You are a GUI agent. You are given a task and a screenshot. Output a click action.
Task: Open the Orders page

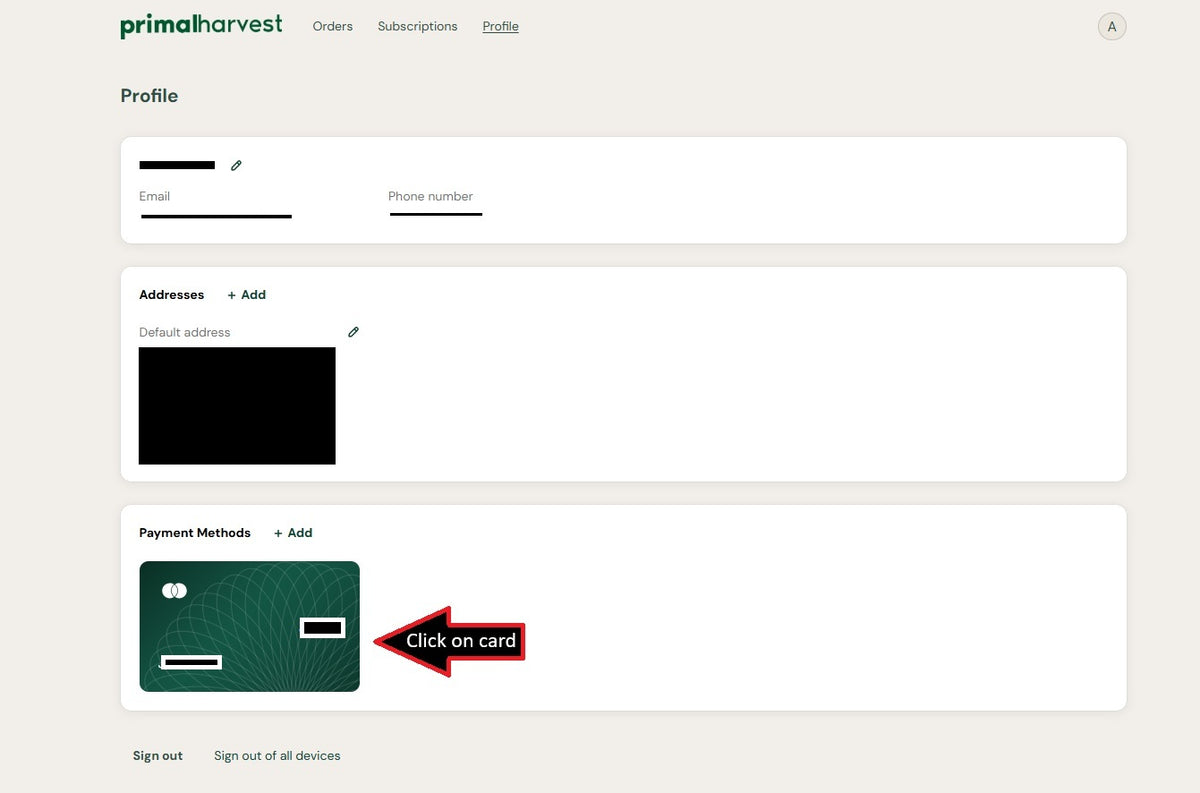[x=332, y=27]
